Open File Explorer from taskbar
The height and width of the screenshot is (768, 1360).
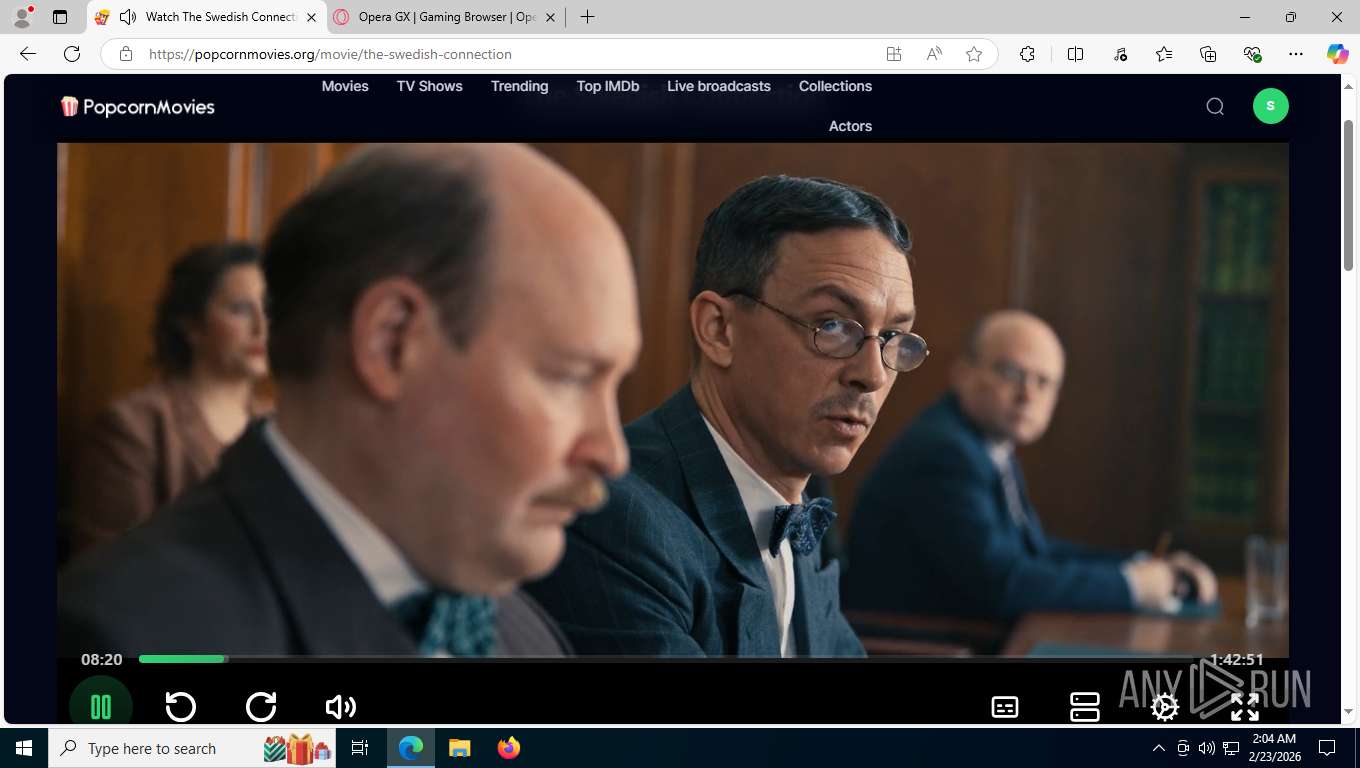click(x=459, y=748)
